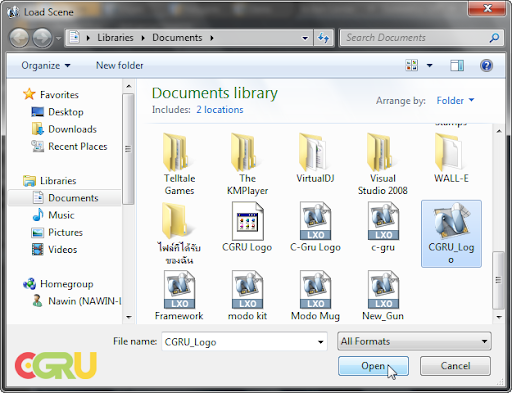
Task: Expand the views options arrow
Action: pyautogui.click(x=430, y=65)
